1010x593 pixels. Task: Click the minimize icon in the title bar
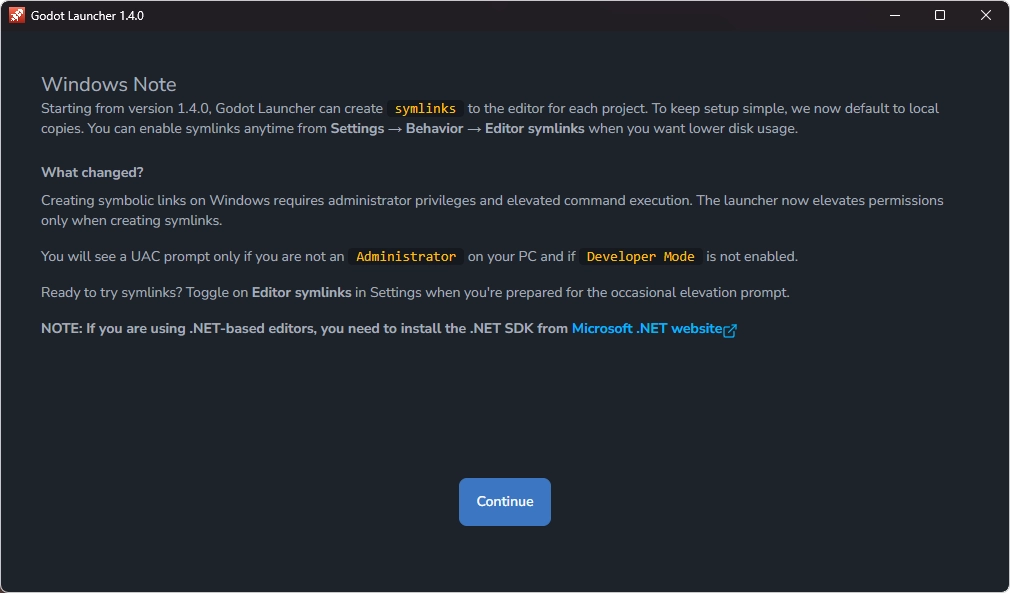click(894, 15)
